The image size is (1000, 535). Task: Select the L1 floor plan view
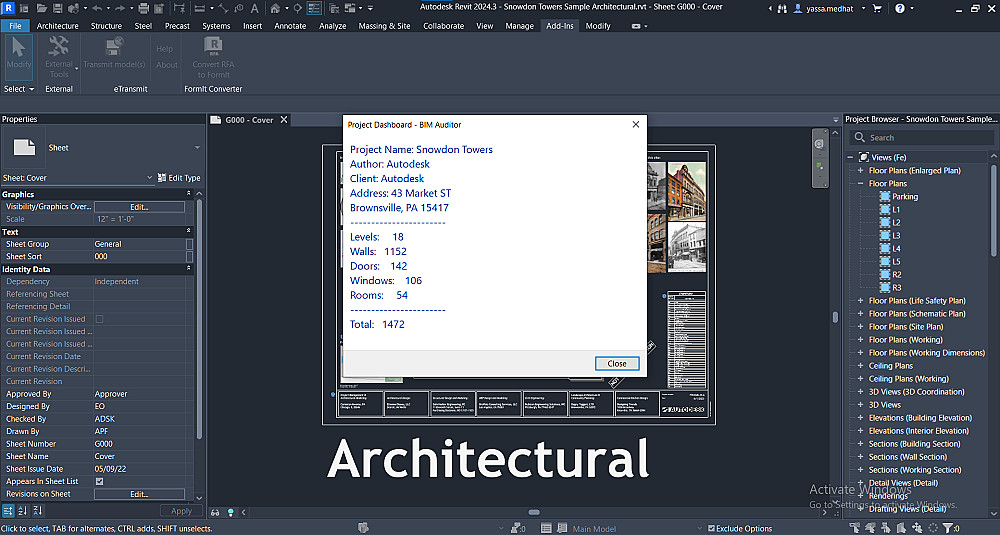point(896,210)
